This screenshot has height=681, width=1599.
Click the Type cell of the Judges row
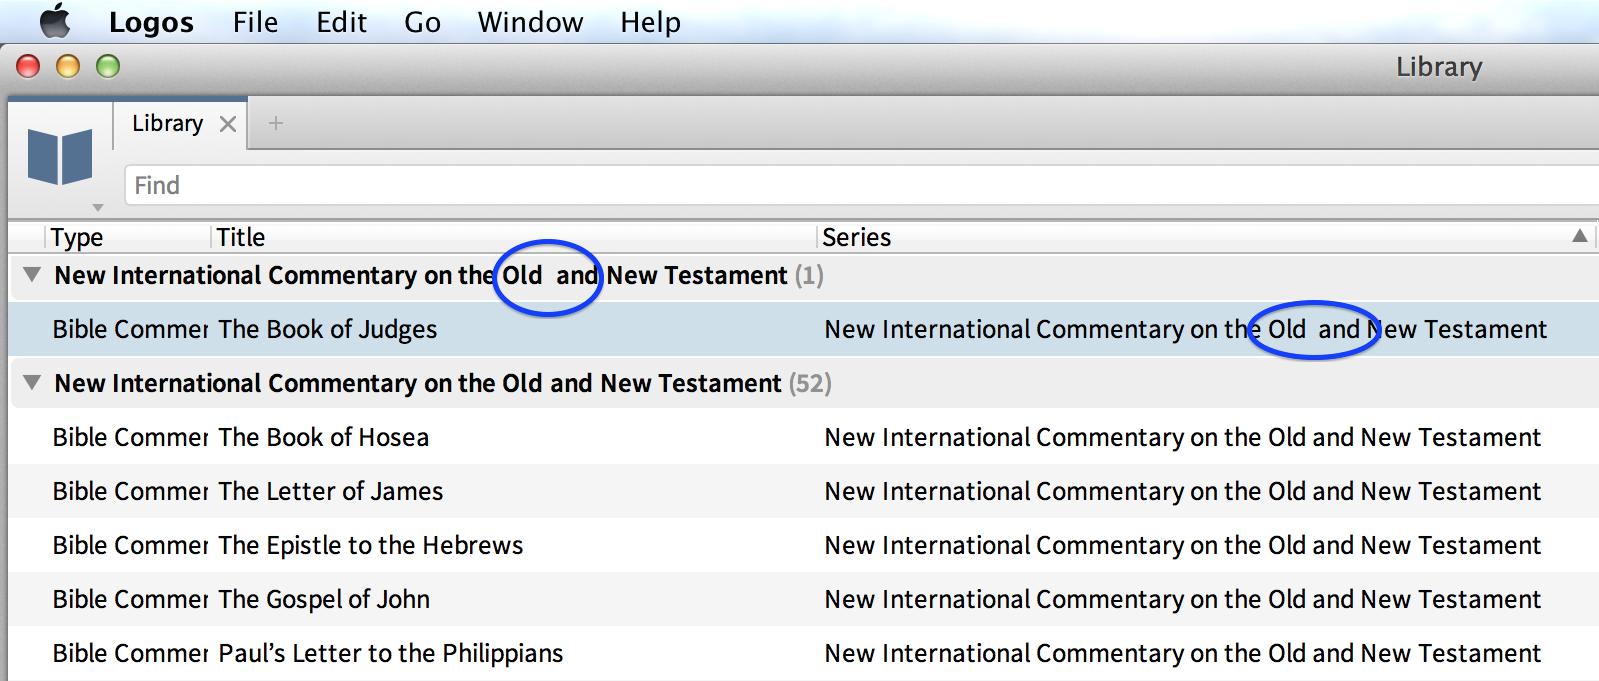coord(130,329)
